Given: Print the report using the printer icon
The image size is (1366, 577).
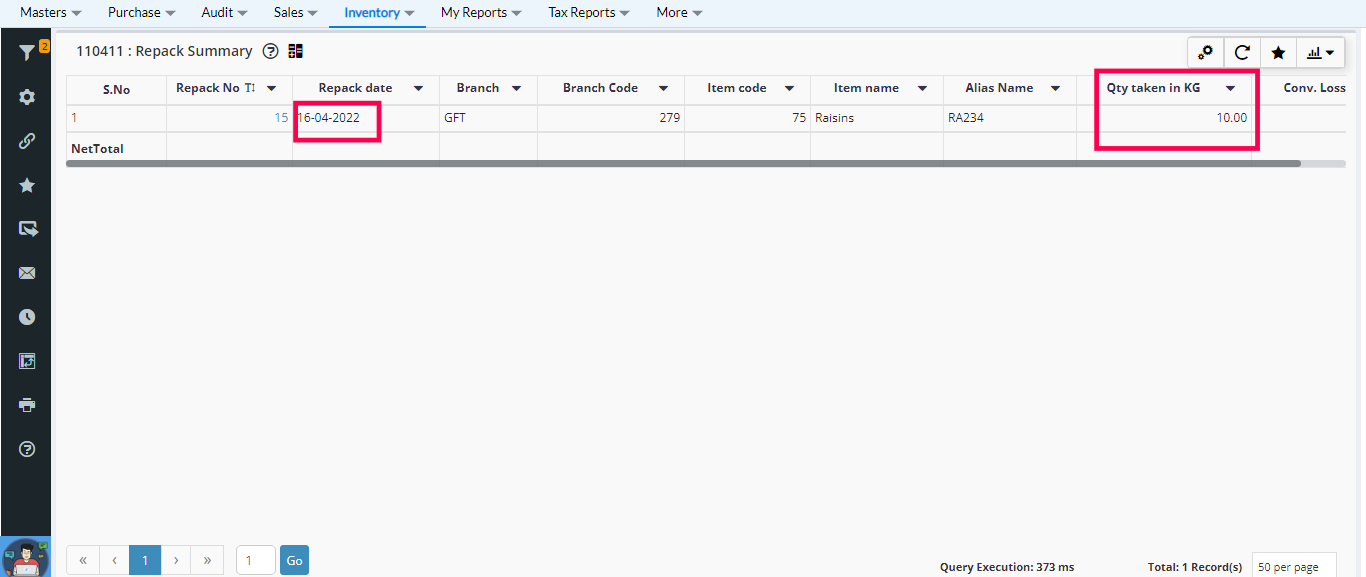Looking at the screenshot, I should (x=27, y=405).
